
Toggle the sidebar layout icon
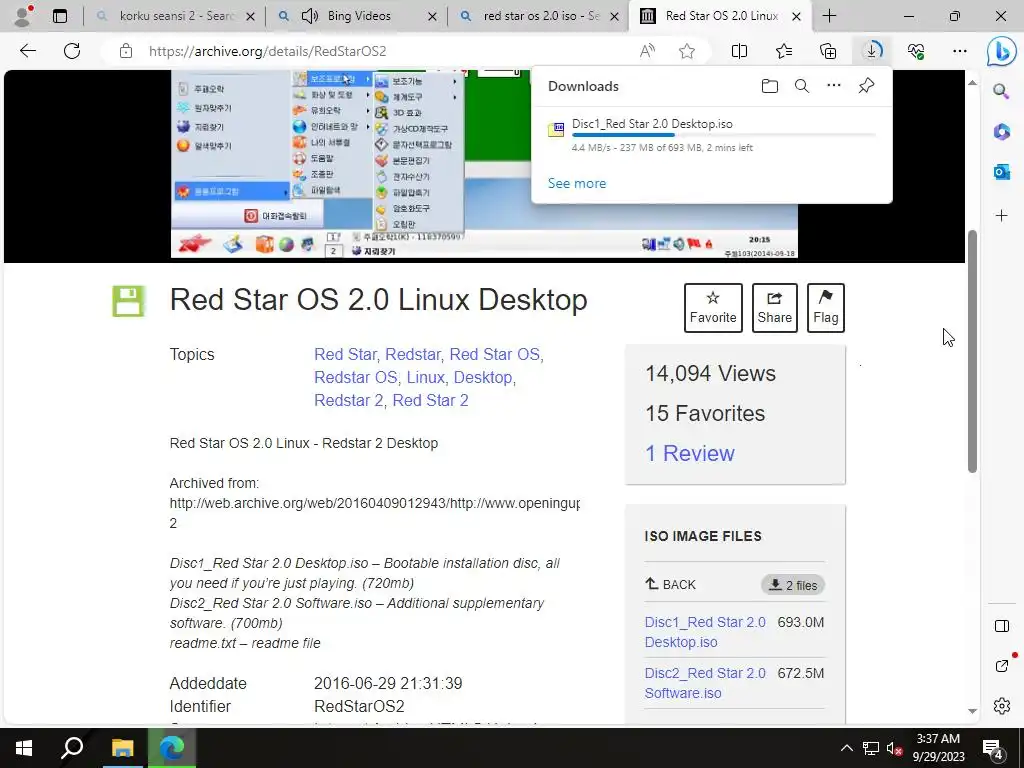click(x=1001, y=626)
